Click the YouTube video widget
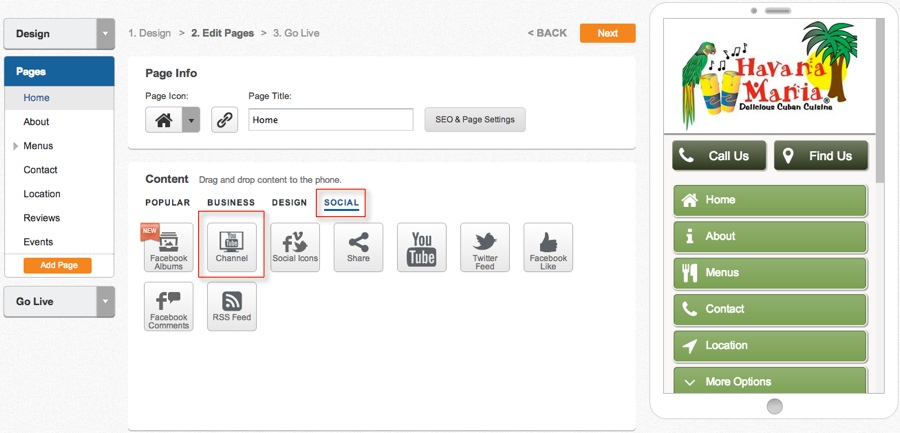 pyautogui.click(x=421, y=247)
